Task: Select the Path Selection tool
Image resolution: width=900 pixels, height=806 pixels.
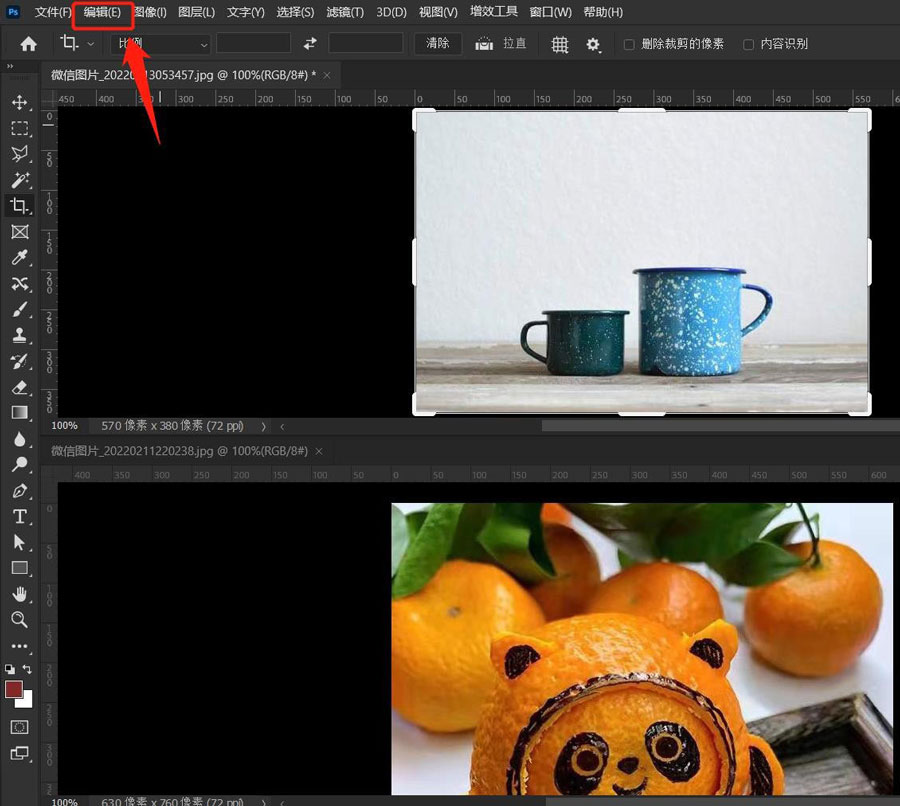Action: 20,542
